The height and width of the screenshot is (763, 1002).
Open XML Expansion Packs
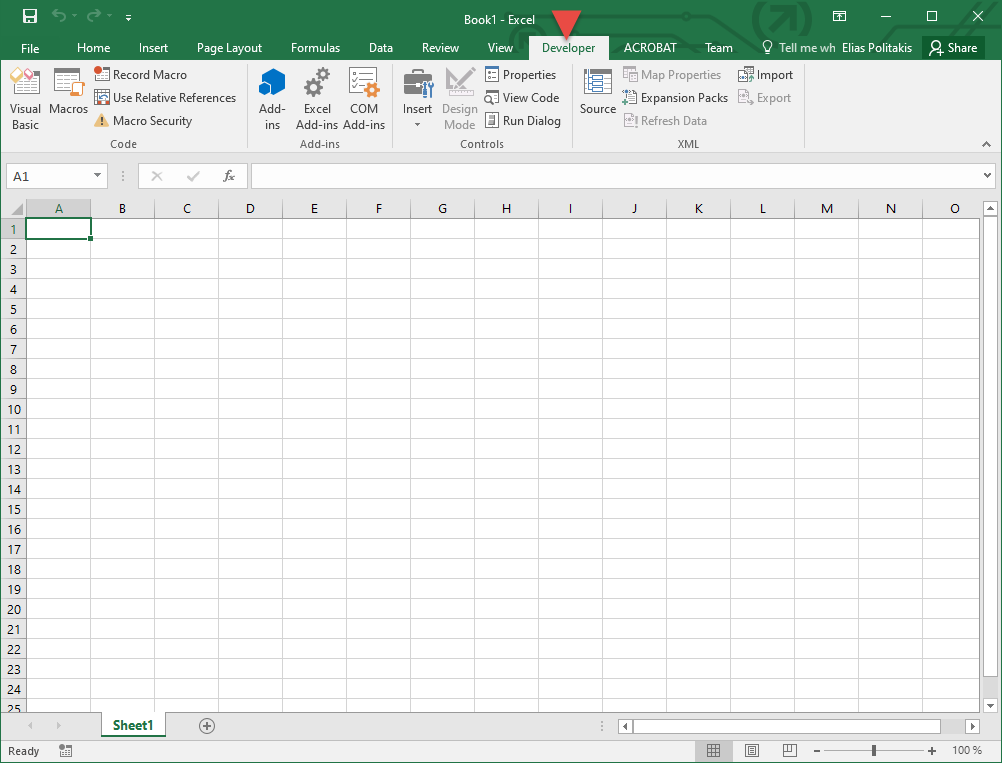[x=675, y=97]
